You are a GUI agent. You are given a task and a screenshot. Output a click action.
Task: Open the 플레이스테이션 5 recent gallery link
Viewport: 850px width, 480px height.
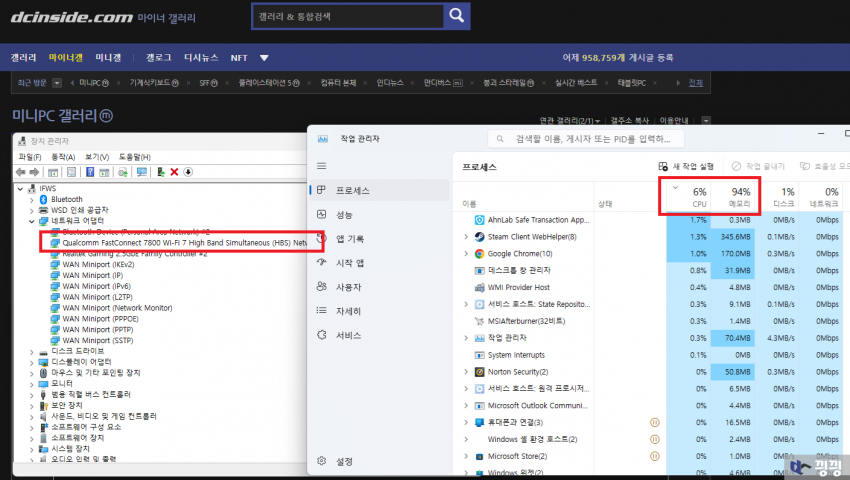coord(269,83)
